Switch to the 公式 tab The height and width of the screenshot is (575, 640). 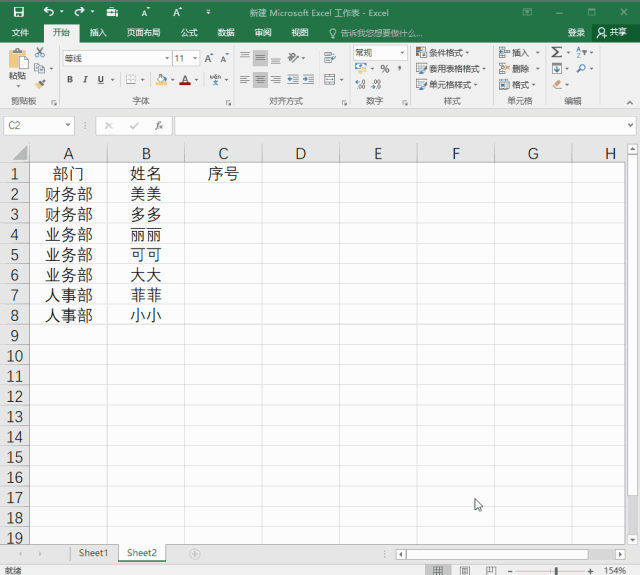point(189,33)
